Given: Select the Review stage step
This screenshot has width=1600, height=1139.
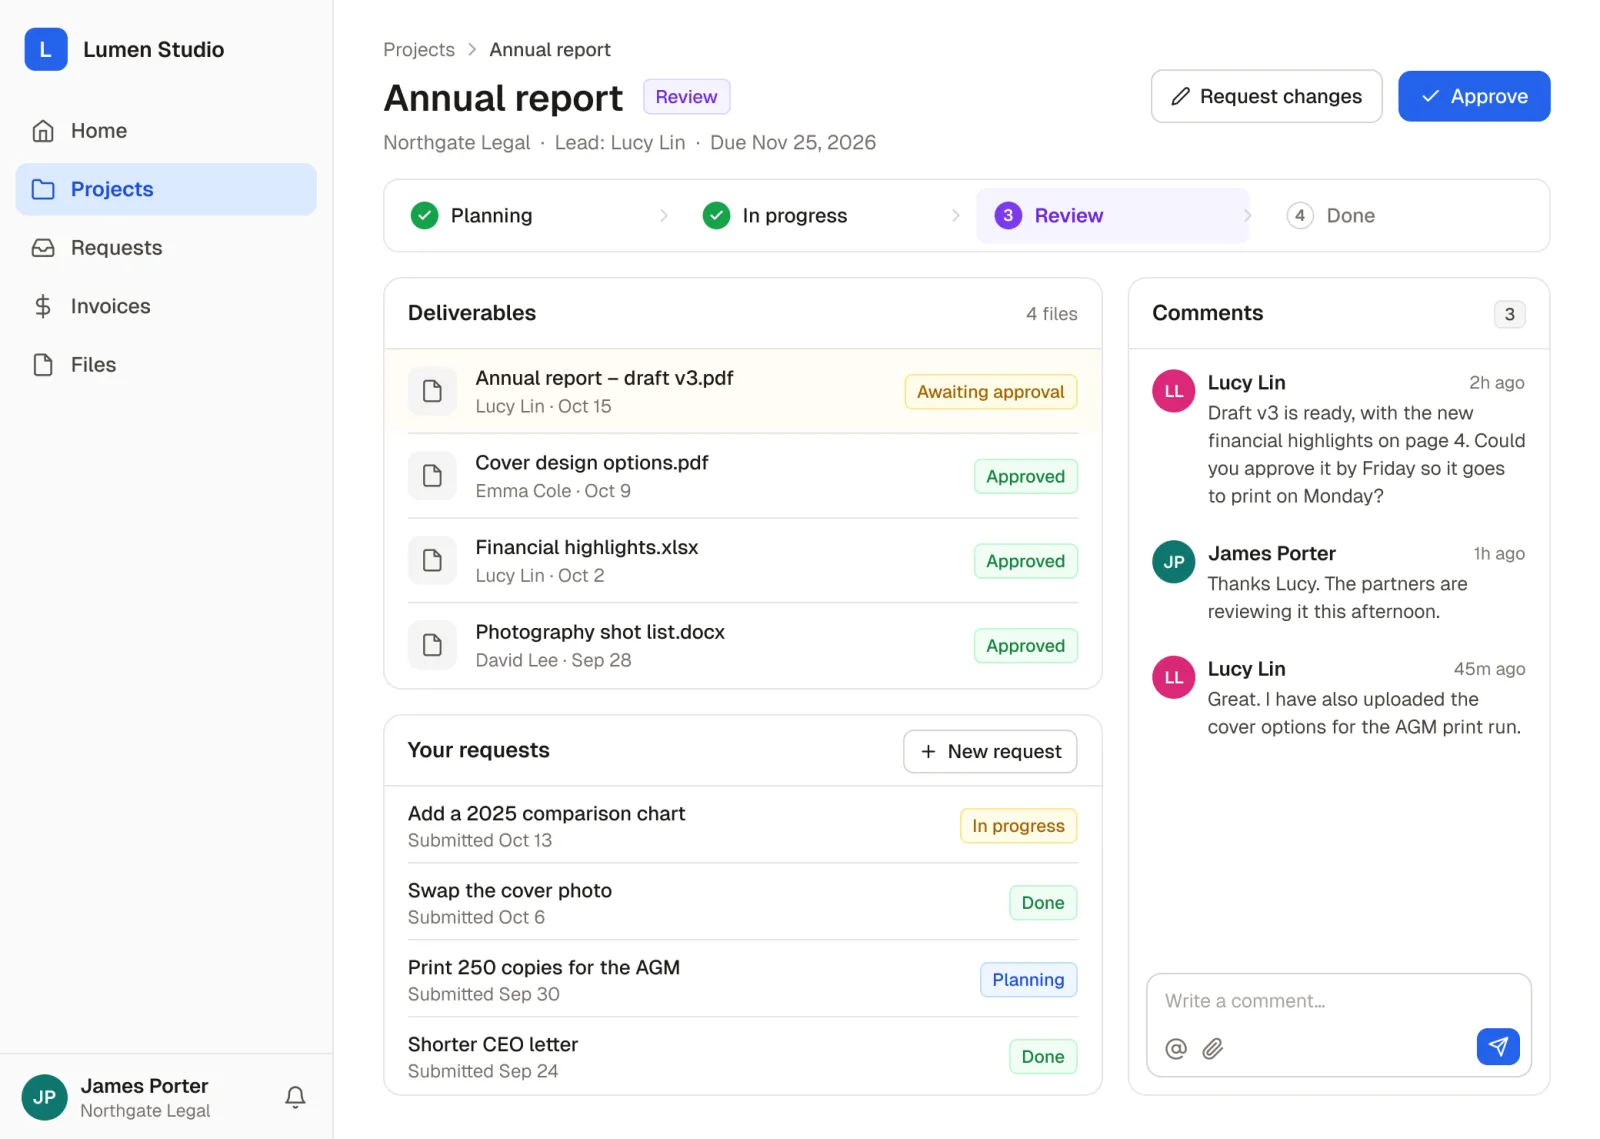Looking at the screenshot, I should pyautogui.click(x=1113, y=216).
